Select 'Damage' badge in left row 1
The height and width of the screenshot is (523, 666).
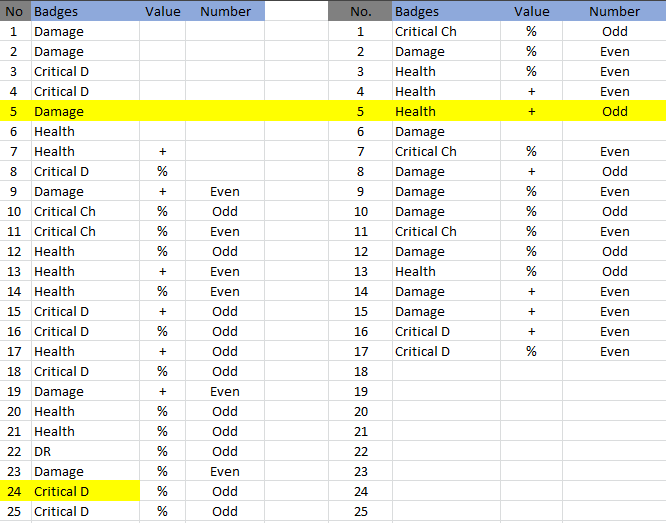[x=85, y=31]
